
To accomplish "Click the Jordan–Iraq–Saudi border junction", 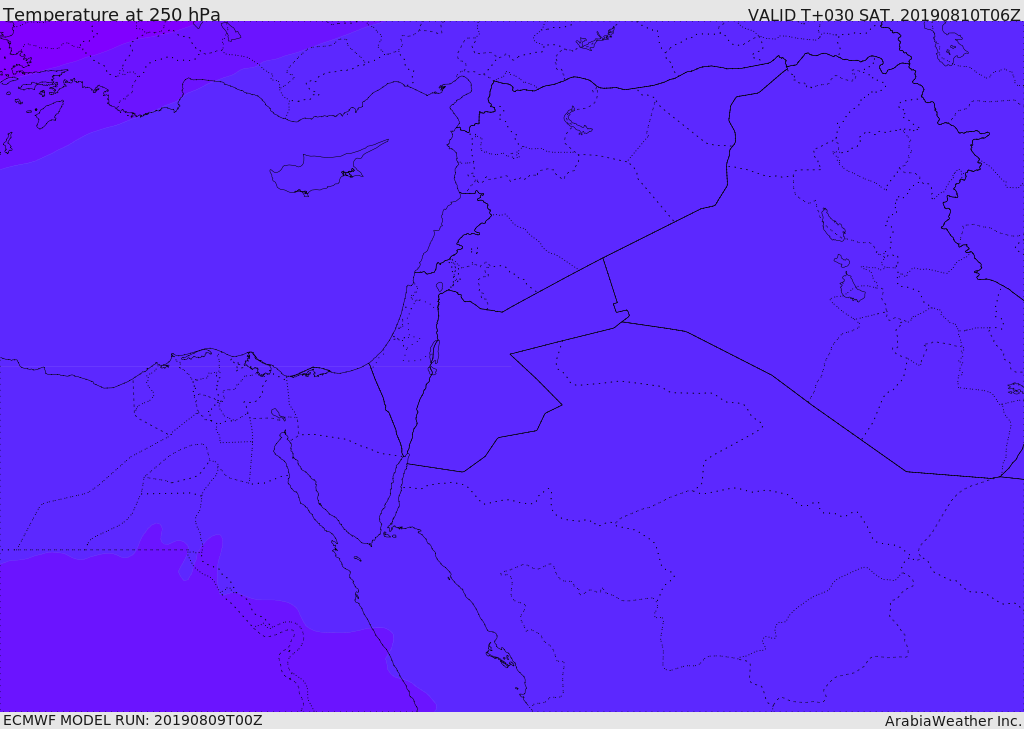I will pyautogui.click(x=621, y=320).
